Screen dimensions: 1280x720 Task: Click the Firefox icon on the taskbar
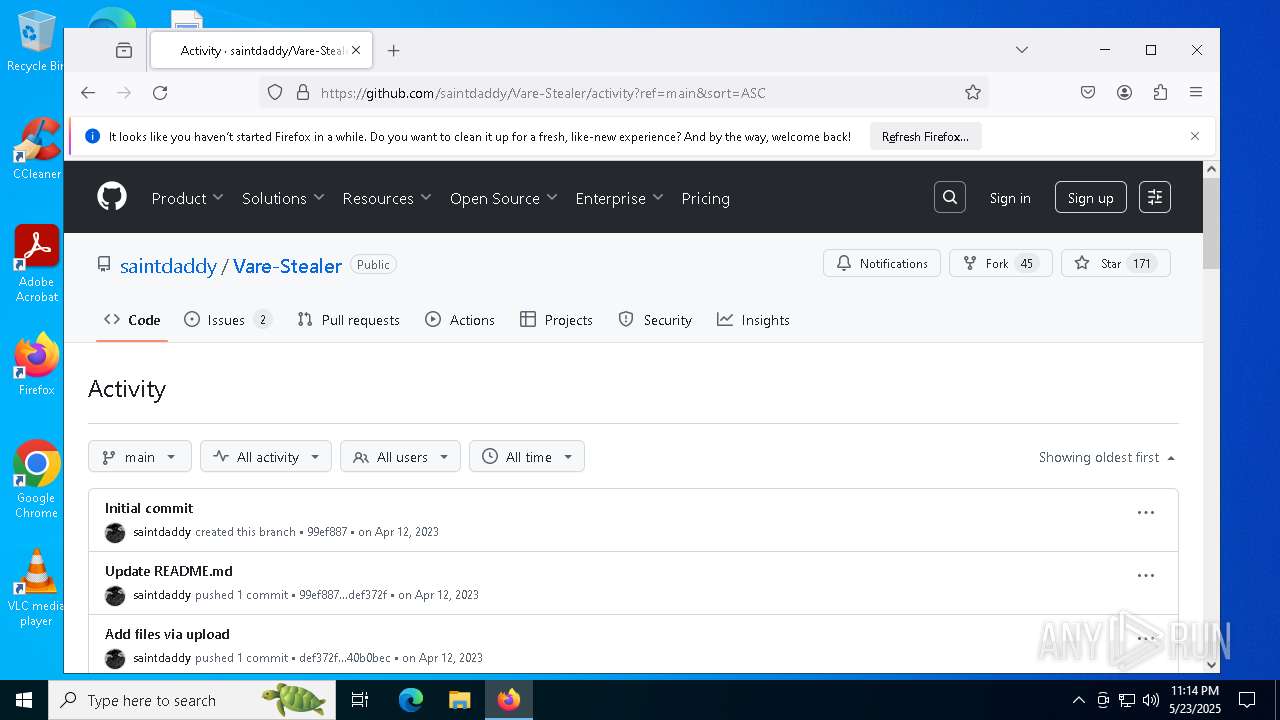(509, 700)
